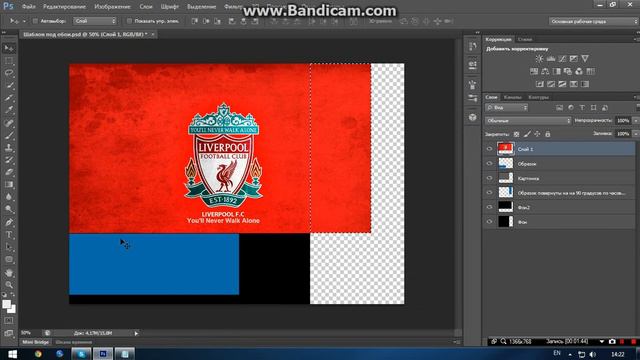Select the Horizontal Type tool
This screenshot has height=360, width=640.
[9, 235]
